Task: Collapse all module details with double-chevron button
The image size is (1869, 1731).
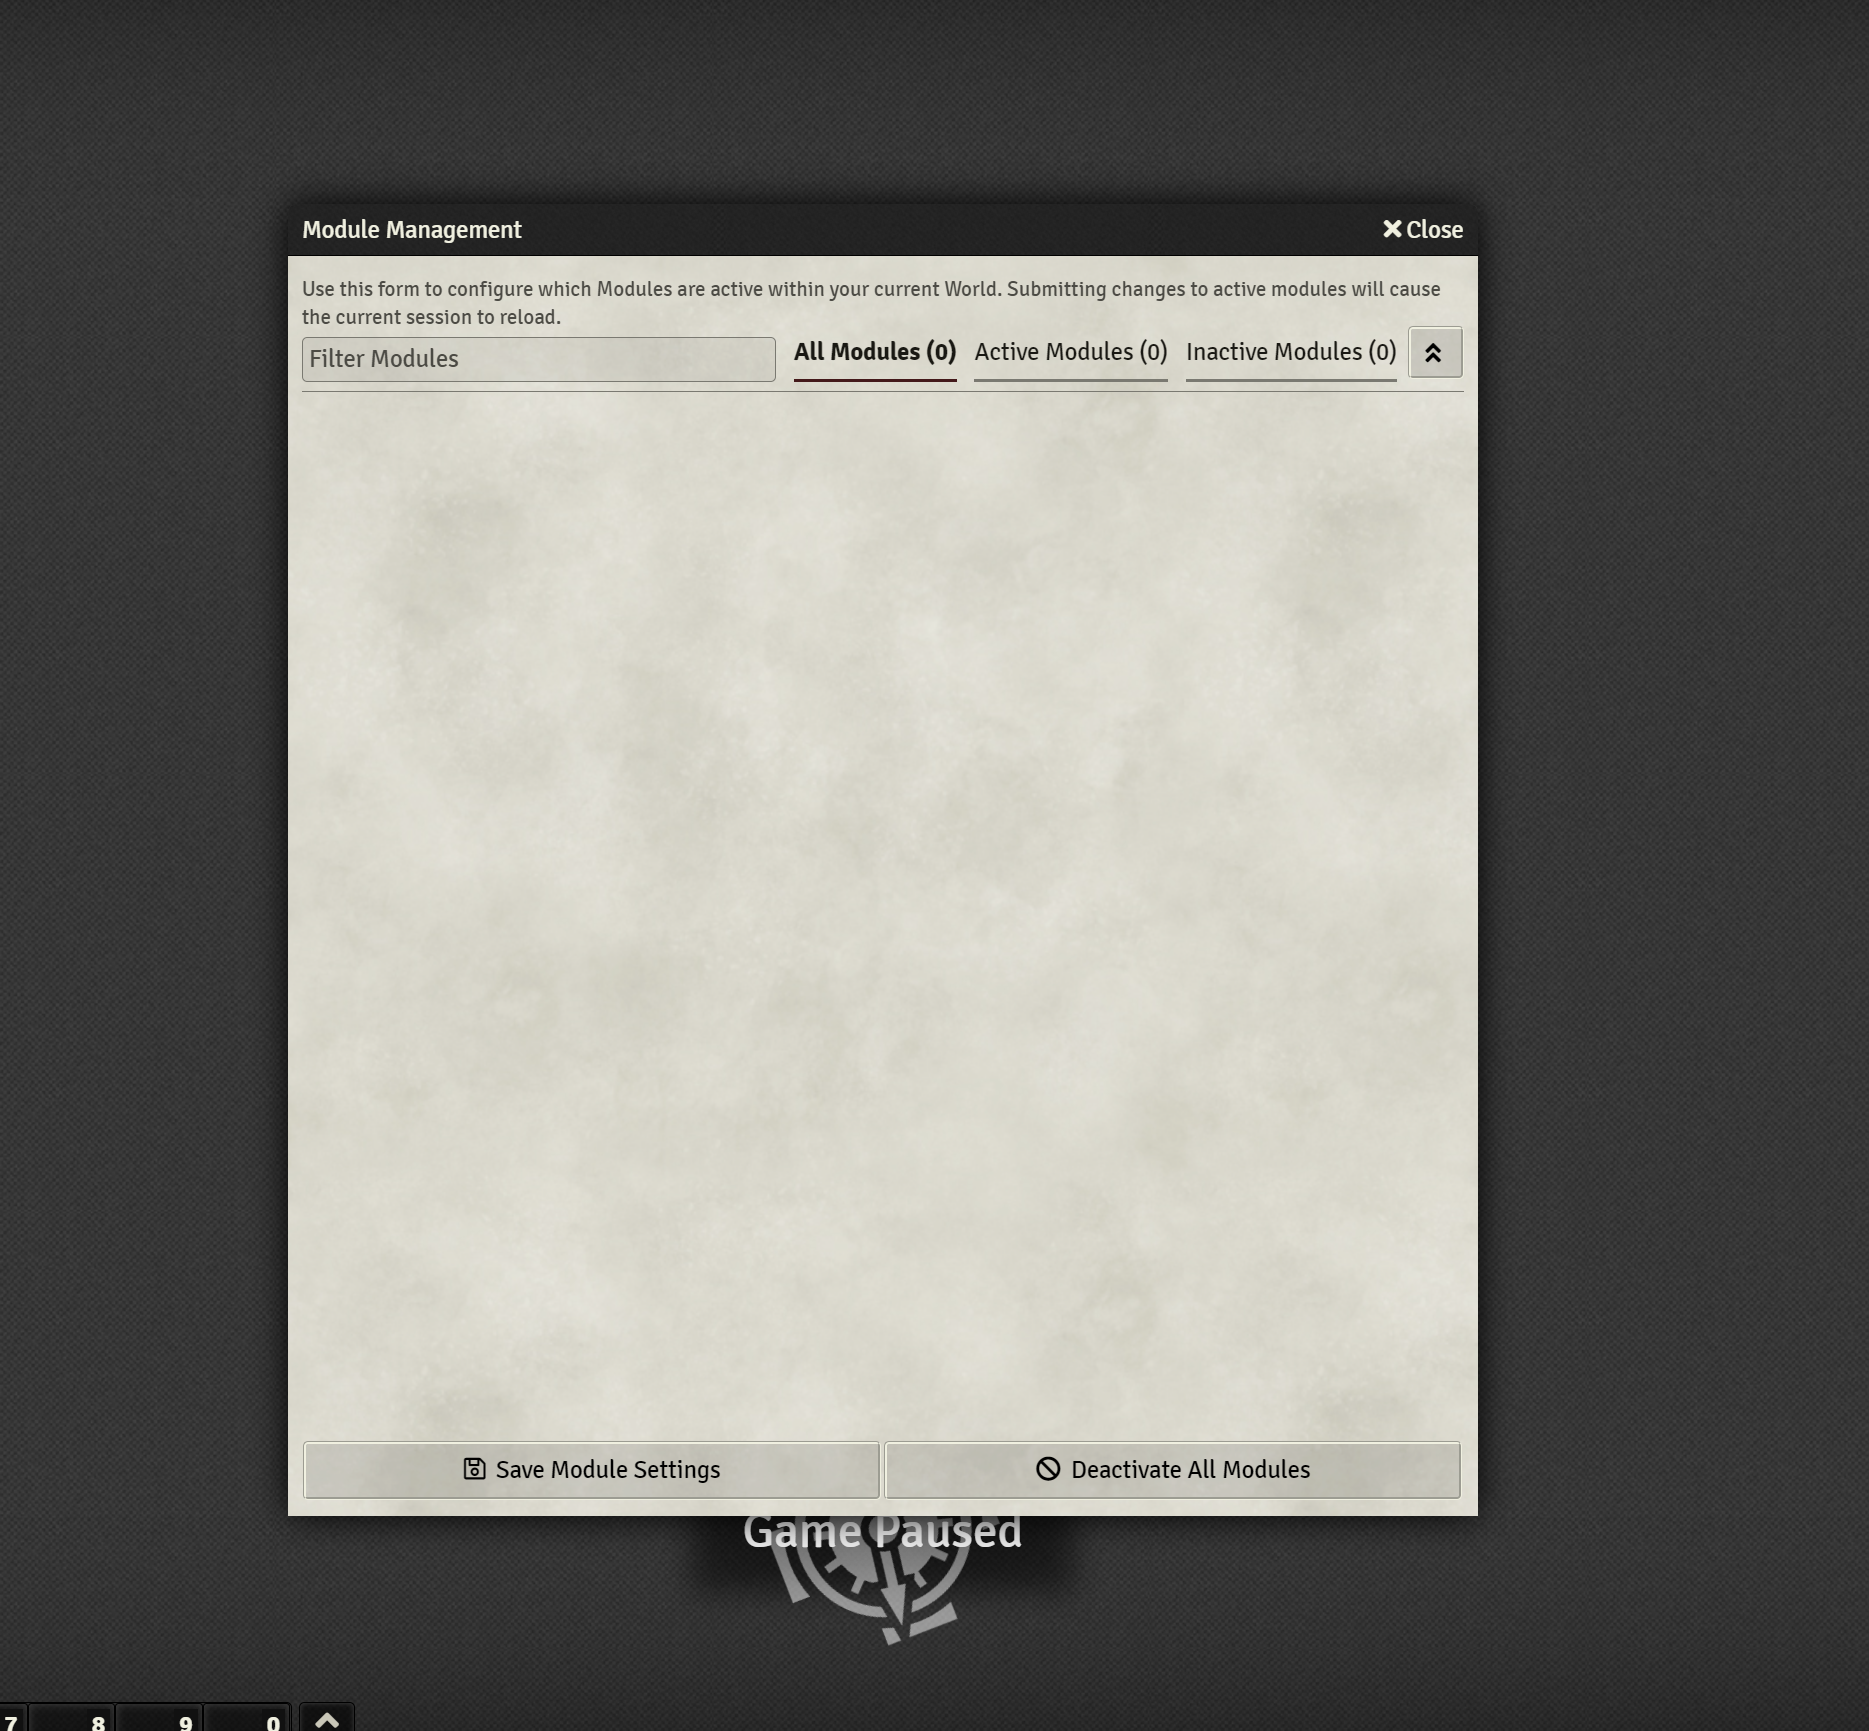Action: pos(1435,352)
